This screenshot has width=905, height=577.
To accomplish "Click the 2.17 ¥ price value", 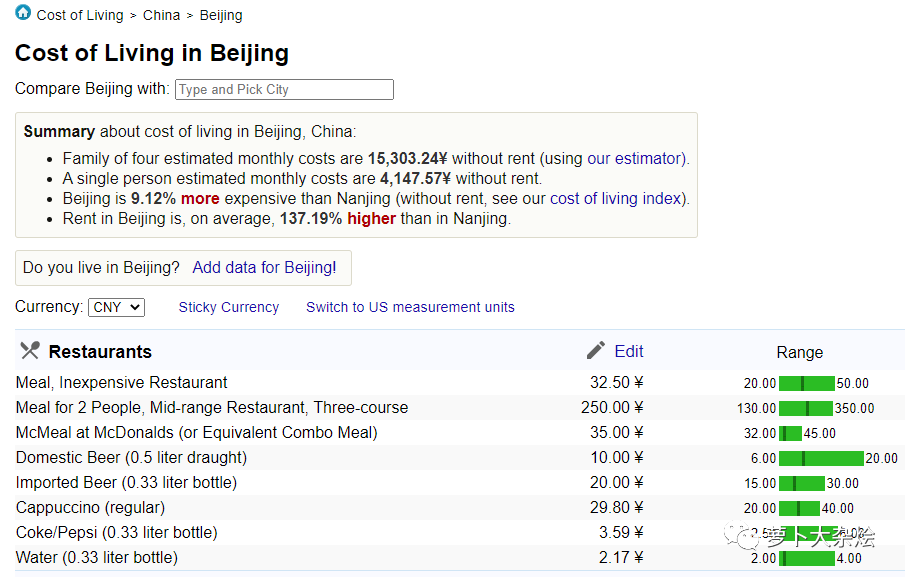I will coord(621,557).
